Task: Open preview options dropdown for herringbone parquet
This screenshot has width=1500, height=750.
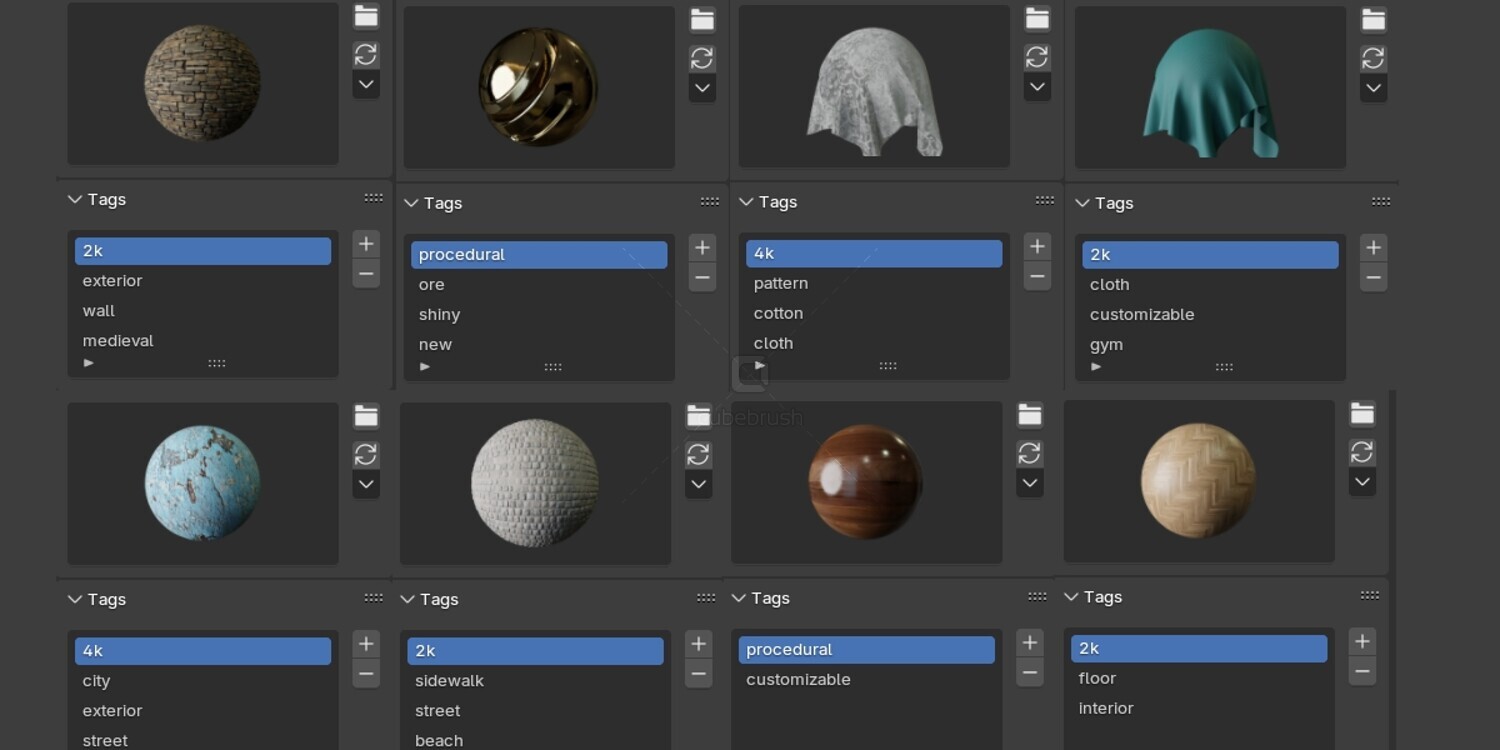Action: coord(1361,482)
